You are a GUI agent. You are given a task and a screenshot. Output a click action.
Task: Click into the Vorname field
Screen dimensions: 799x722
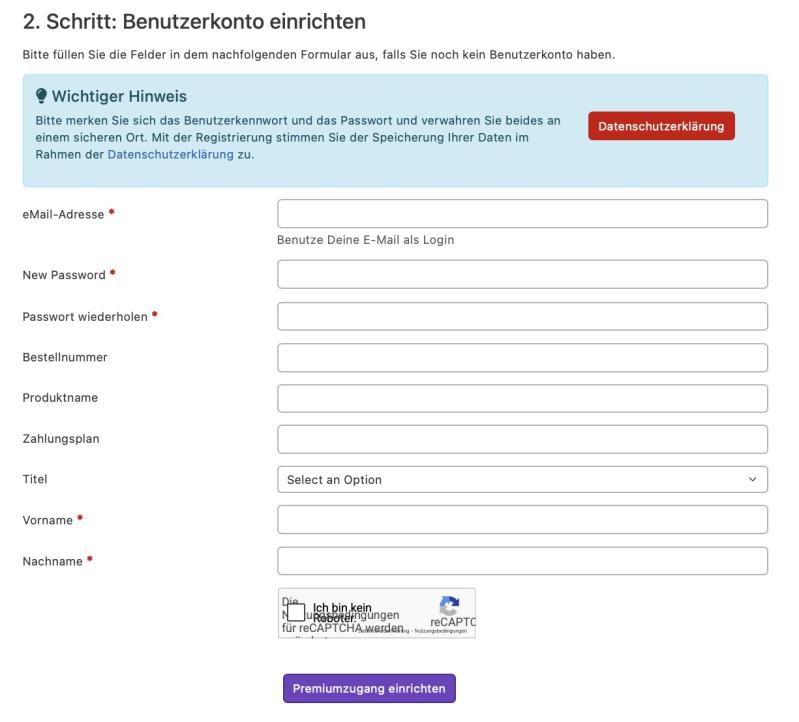[522, 520]
